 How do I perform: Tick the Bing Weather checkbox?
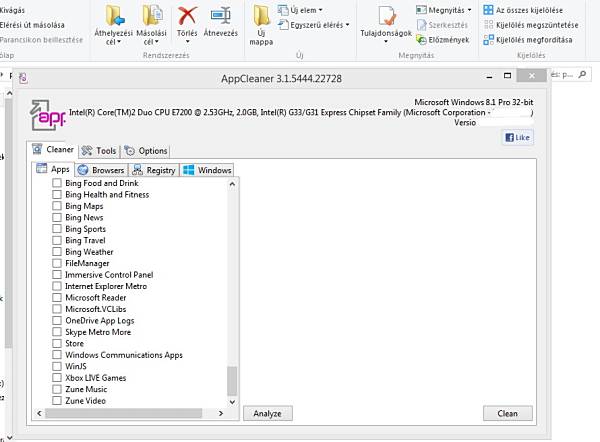57,252
